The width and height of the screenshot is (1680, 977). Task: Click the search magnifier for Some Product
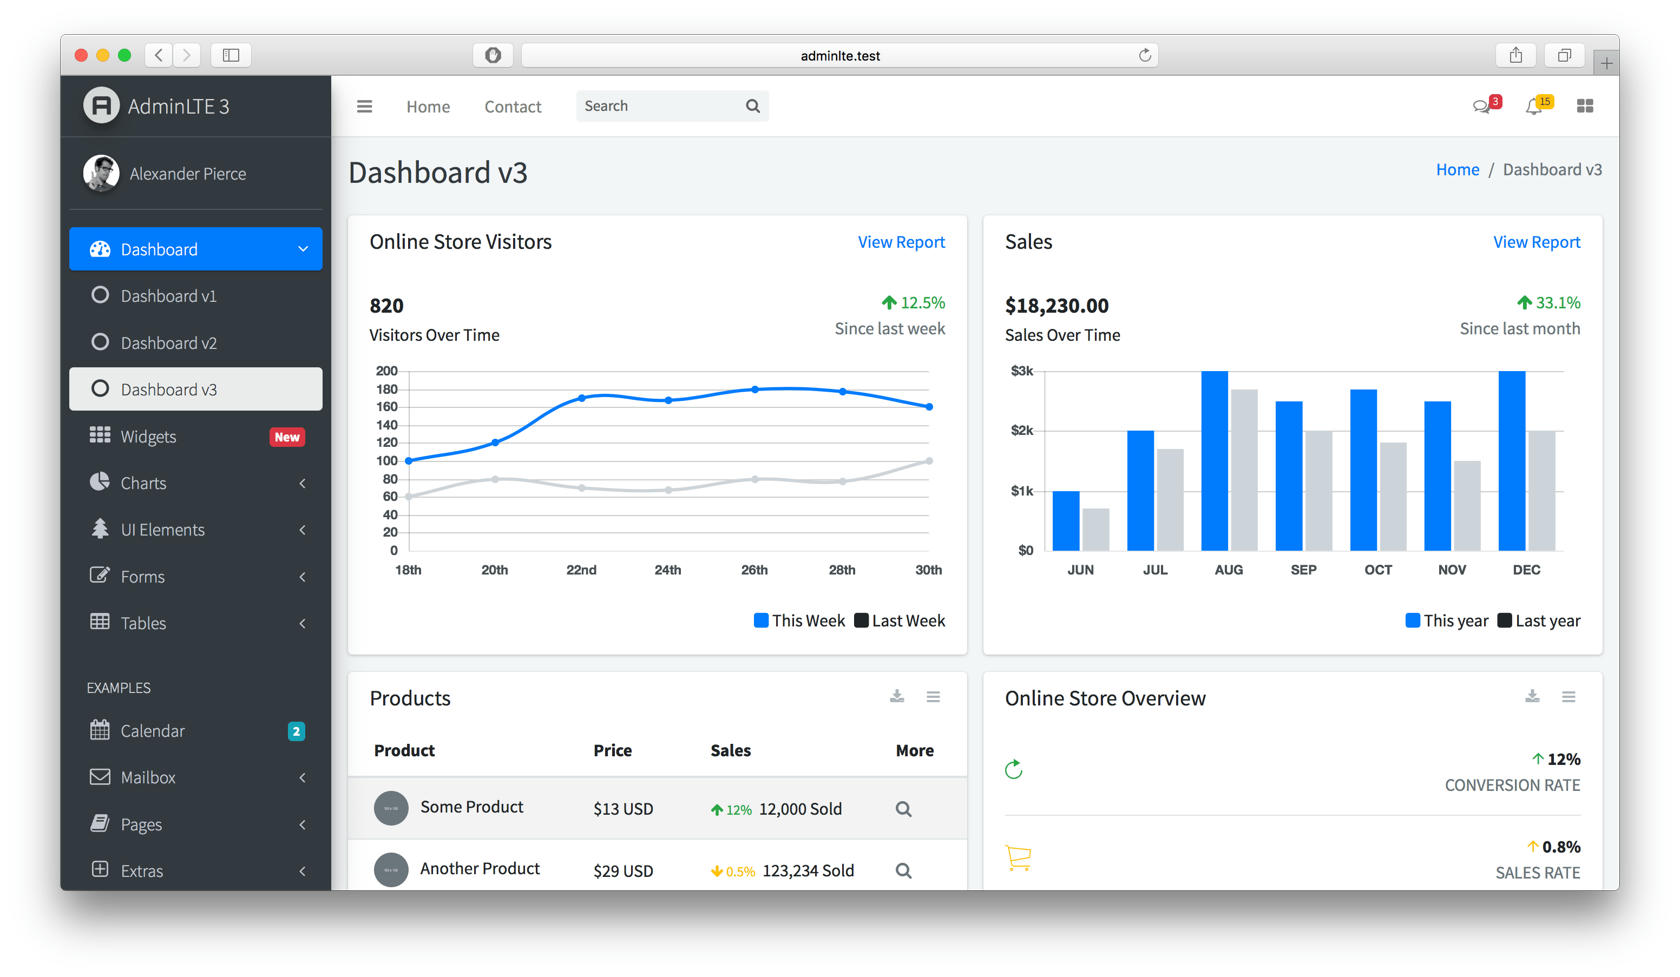pos(903,808)
